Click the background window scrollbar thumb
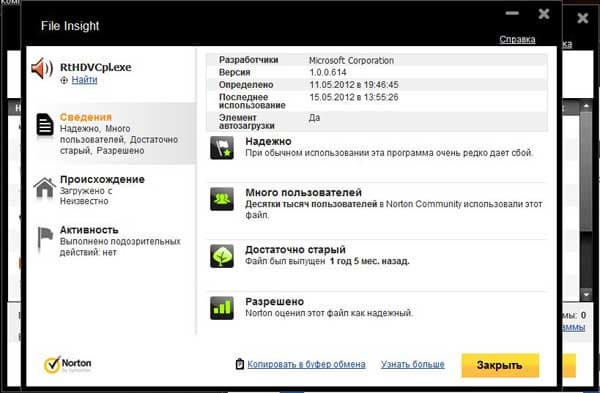 (x=586, y=171)
